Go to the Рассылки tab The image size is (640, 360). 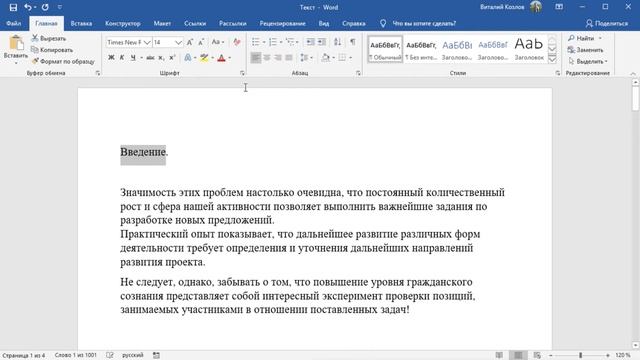coord(233,23)
